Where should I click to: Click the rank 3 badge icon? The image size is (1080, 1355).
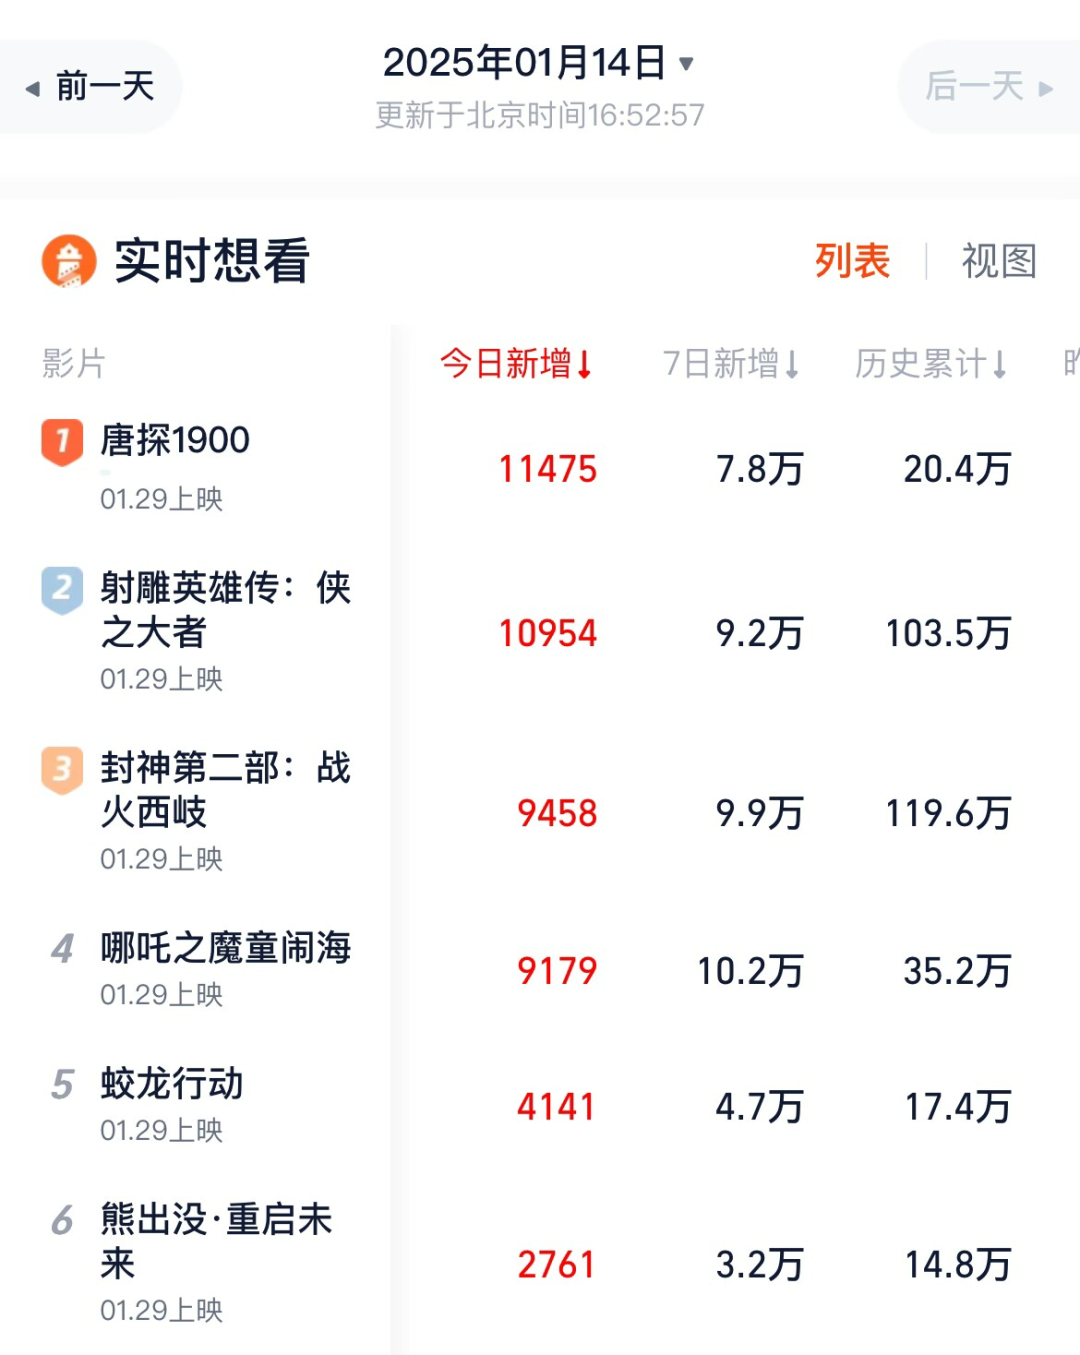(62, 769)
